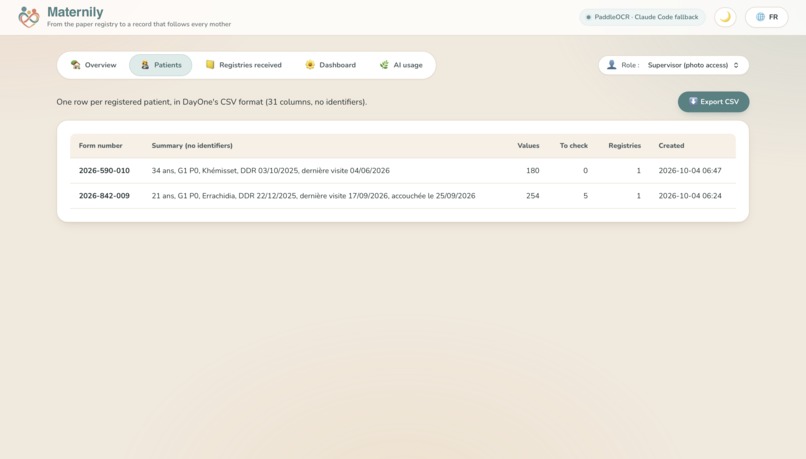Click the person icon beside Patients
This screenshot has width=806, height=459.
click(145, 65)
